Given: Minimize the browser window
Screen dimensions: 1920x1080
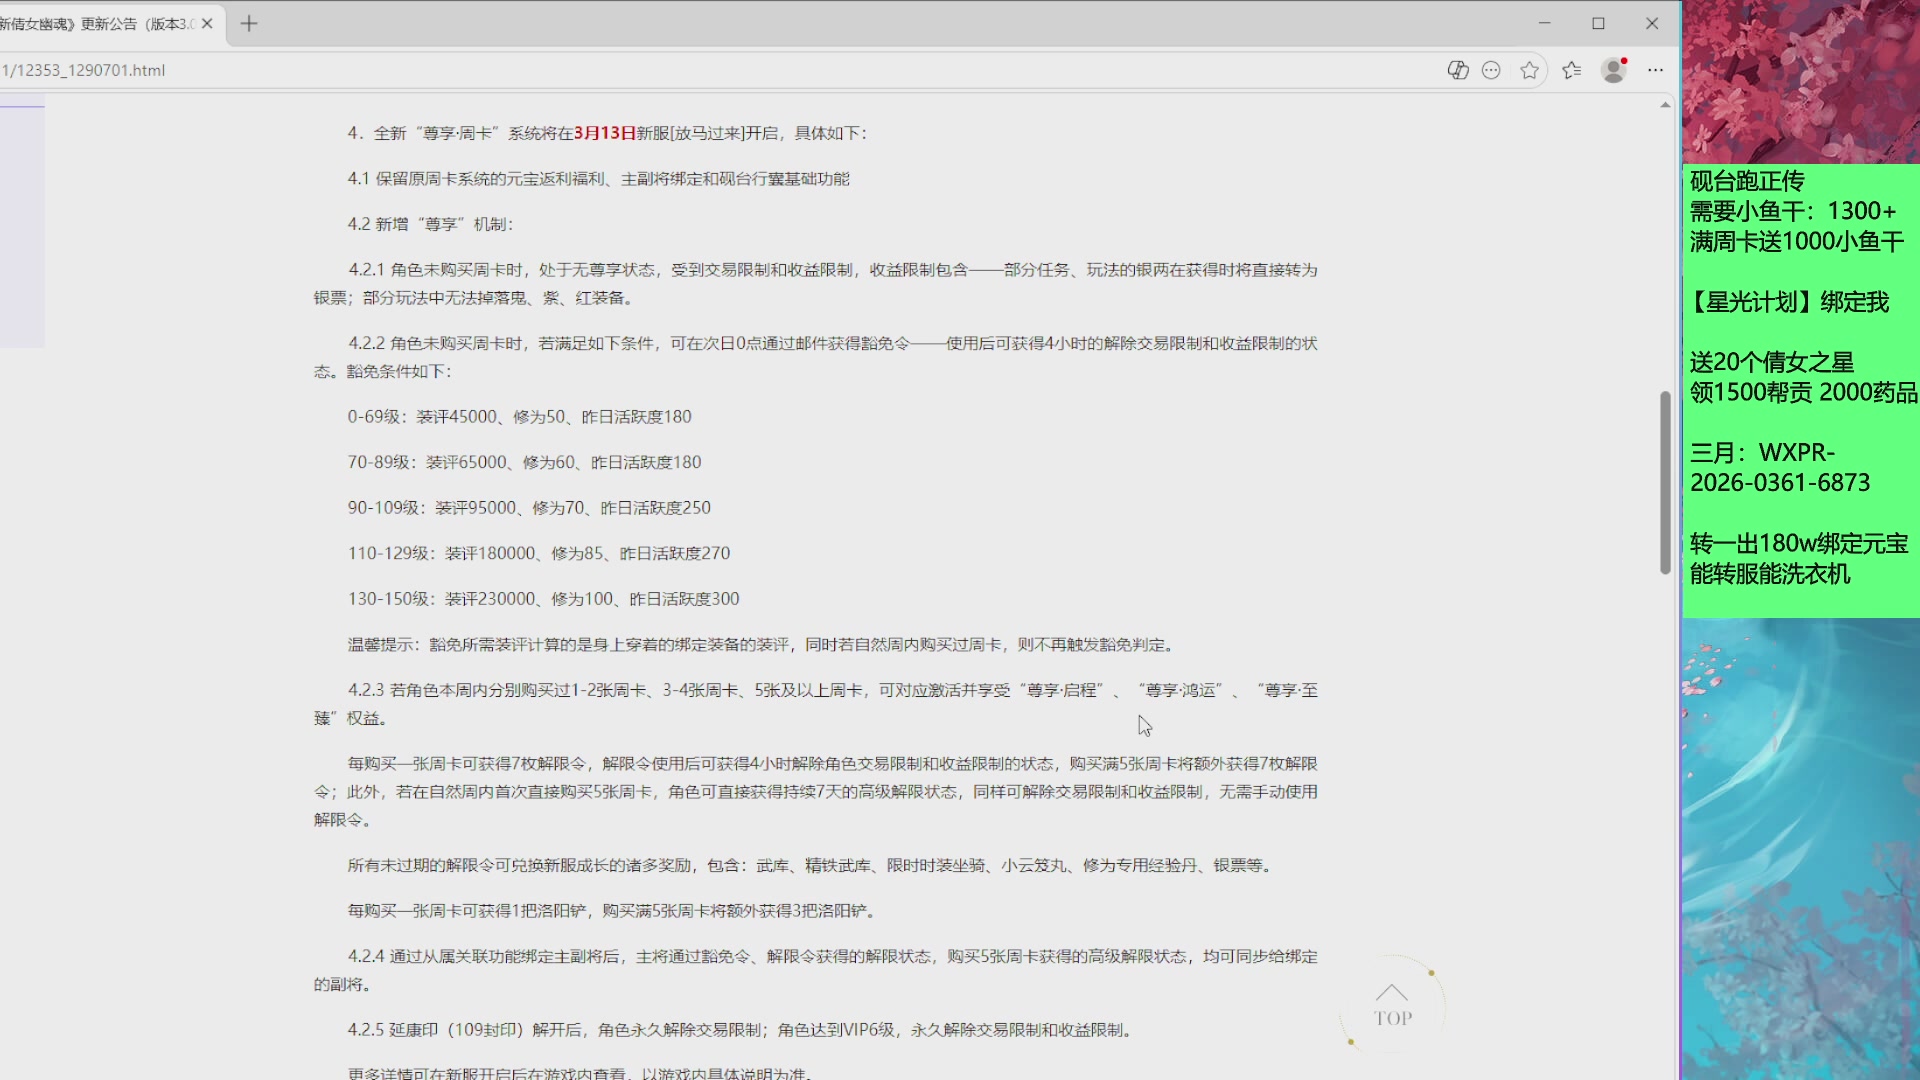Looking at the screenshot, I should tap(1544, 24).
